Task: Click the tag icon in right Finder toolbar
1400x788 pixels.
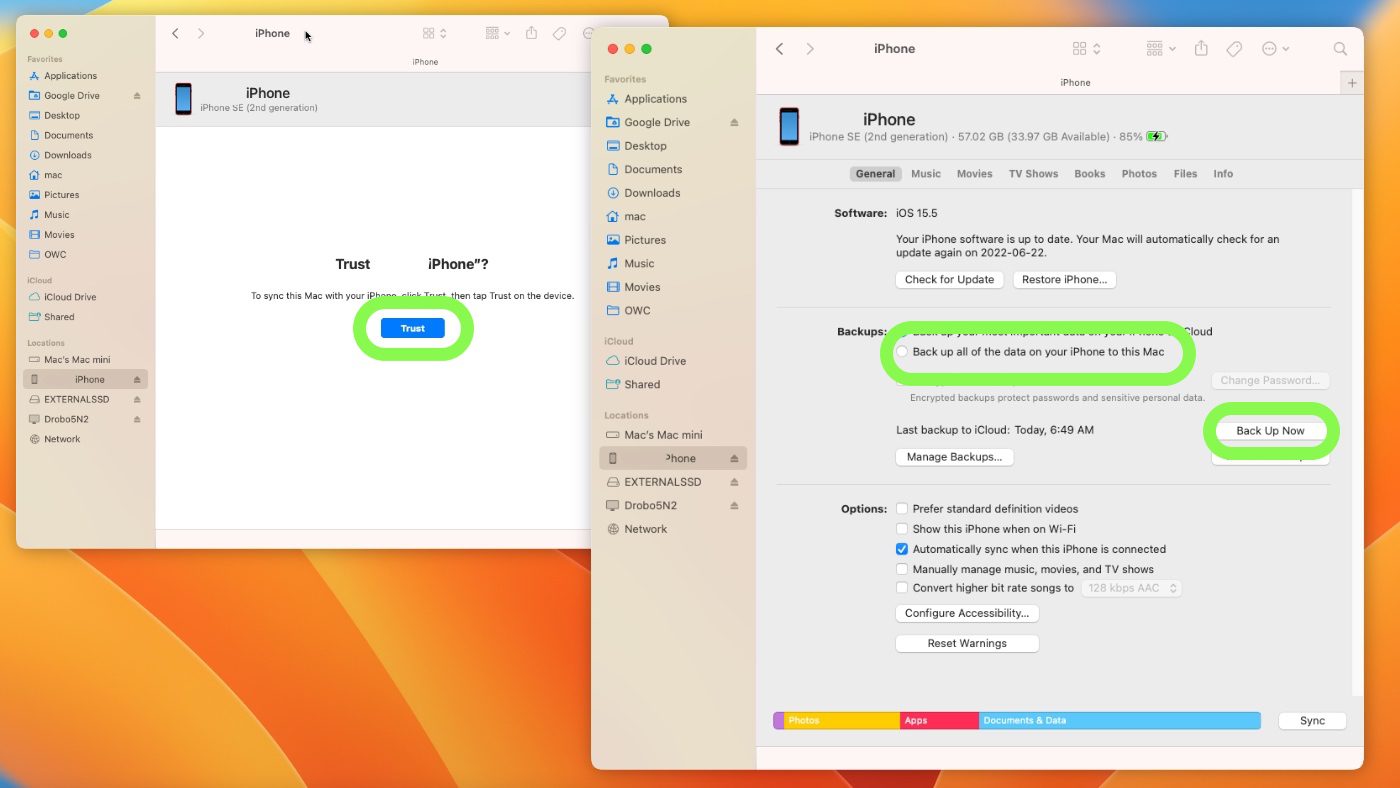Action: point(1234,49)
